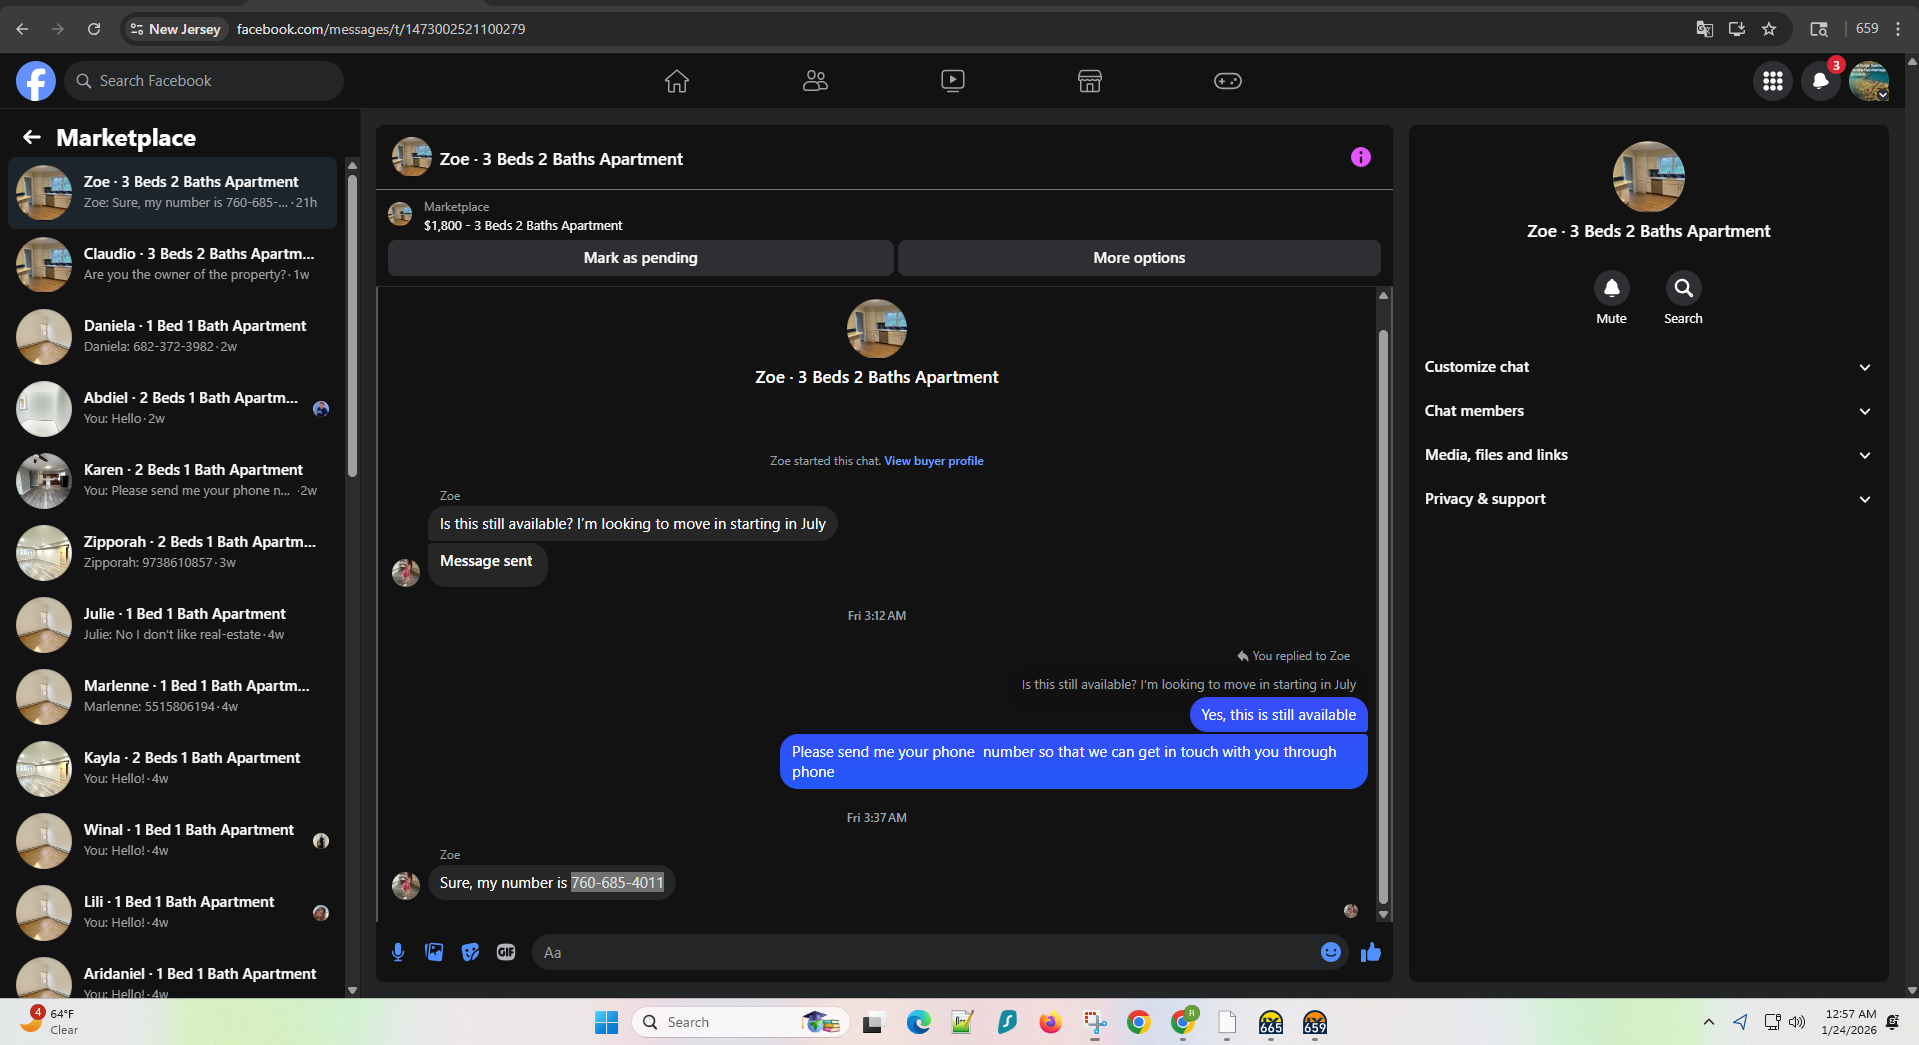This screenshot has width=1919, height=1045.
Task: Open Lili 1 Bed 1 Bath chat
Action: tap(173, 912)
